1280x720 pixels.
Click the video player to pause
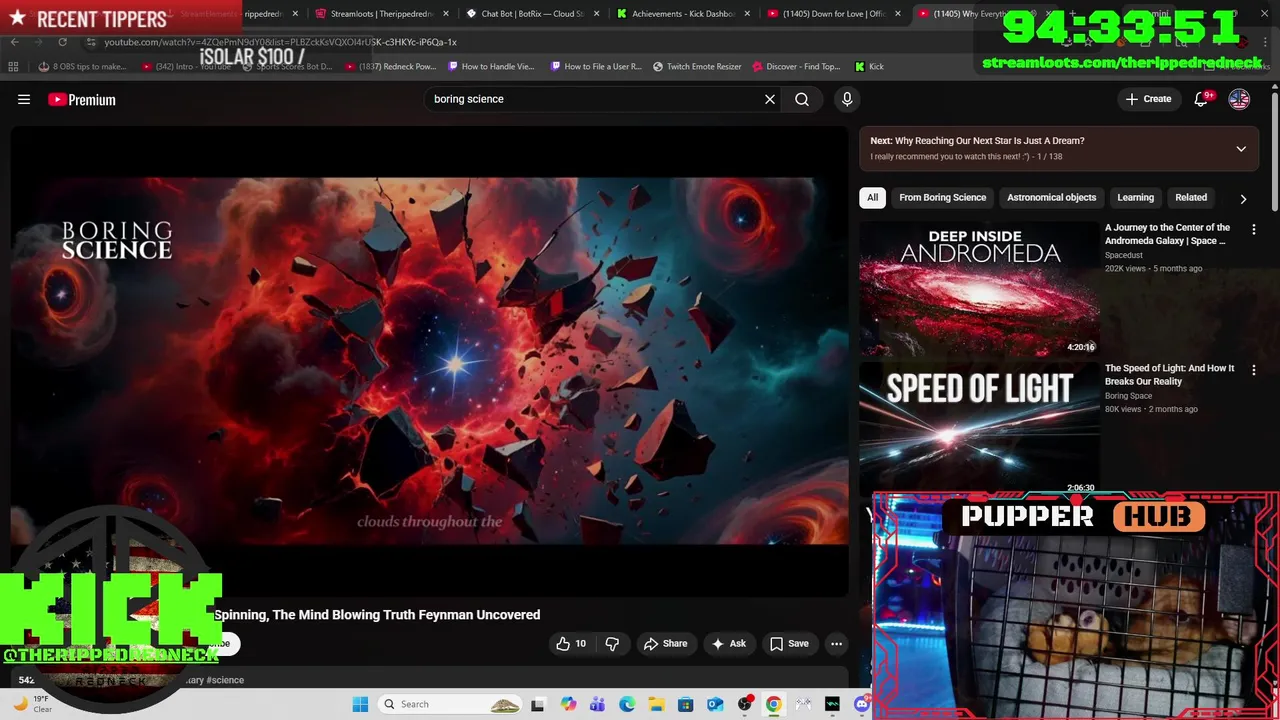point(429,360)
